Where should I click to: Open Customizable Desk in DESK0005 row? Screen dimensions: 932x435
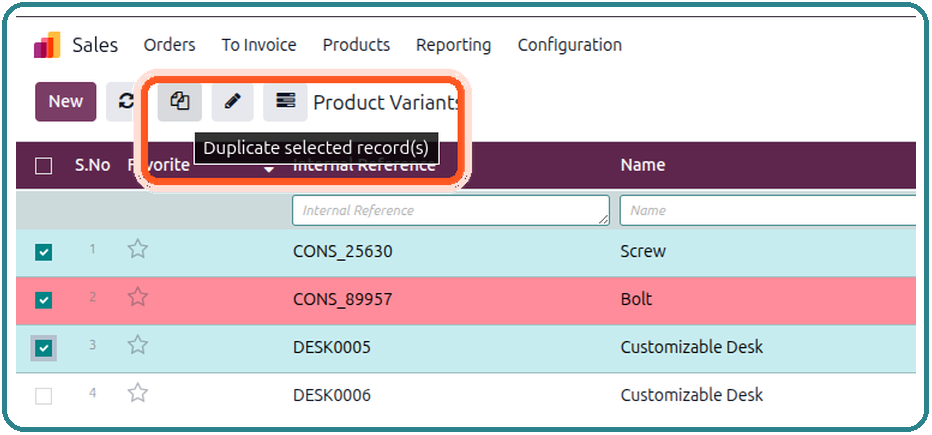coord(692,347)
